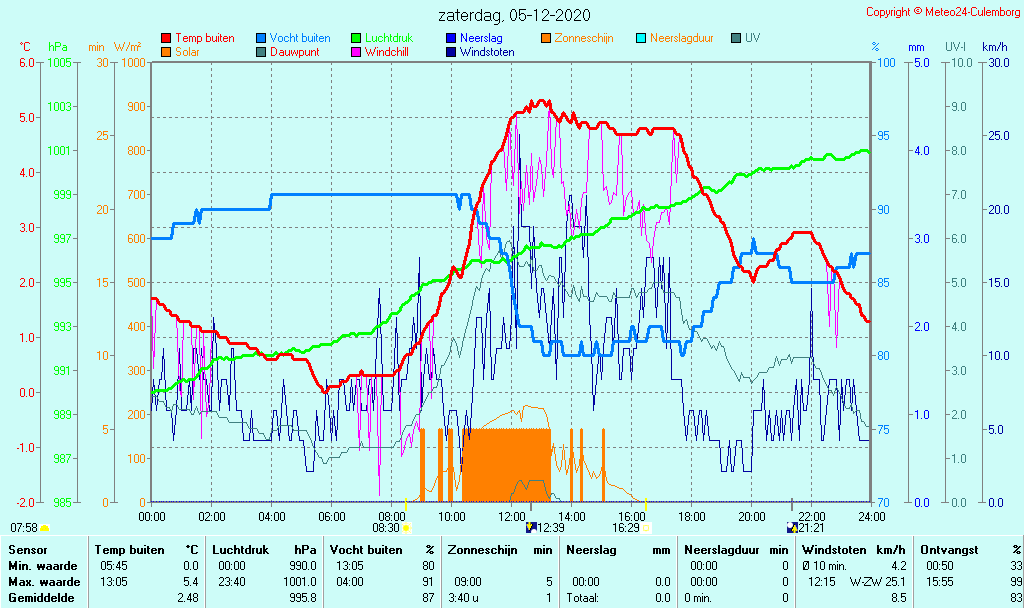Viewport: 1026px width, 608px height.
Task: Click the moon icon beside 21:21
Action: 792,527
